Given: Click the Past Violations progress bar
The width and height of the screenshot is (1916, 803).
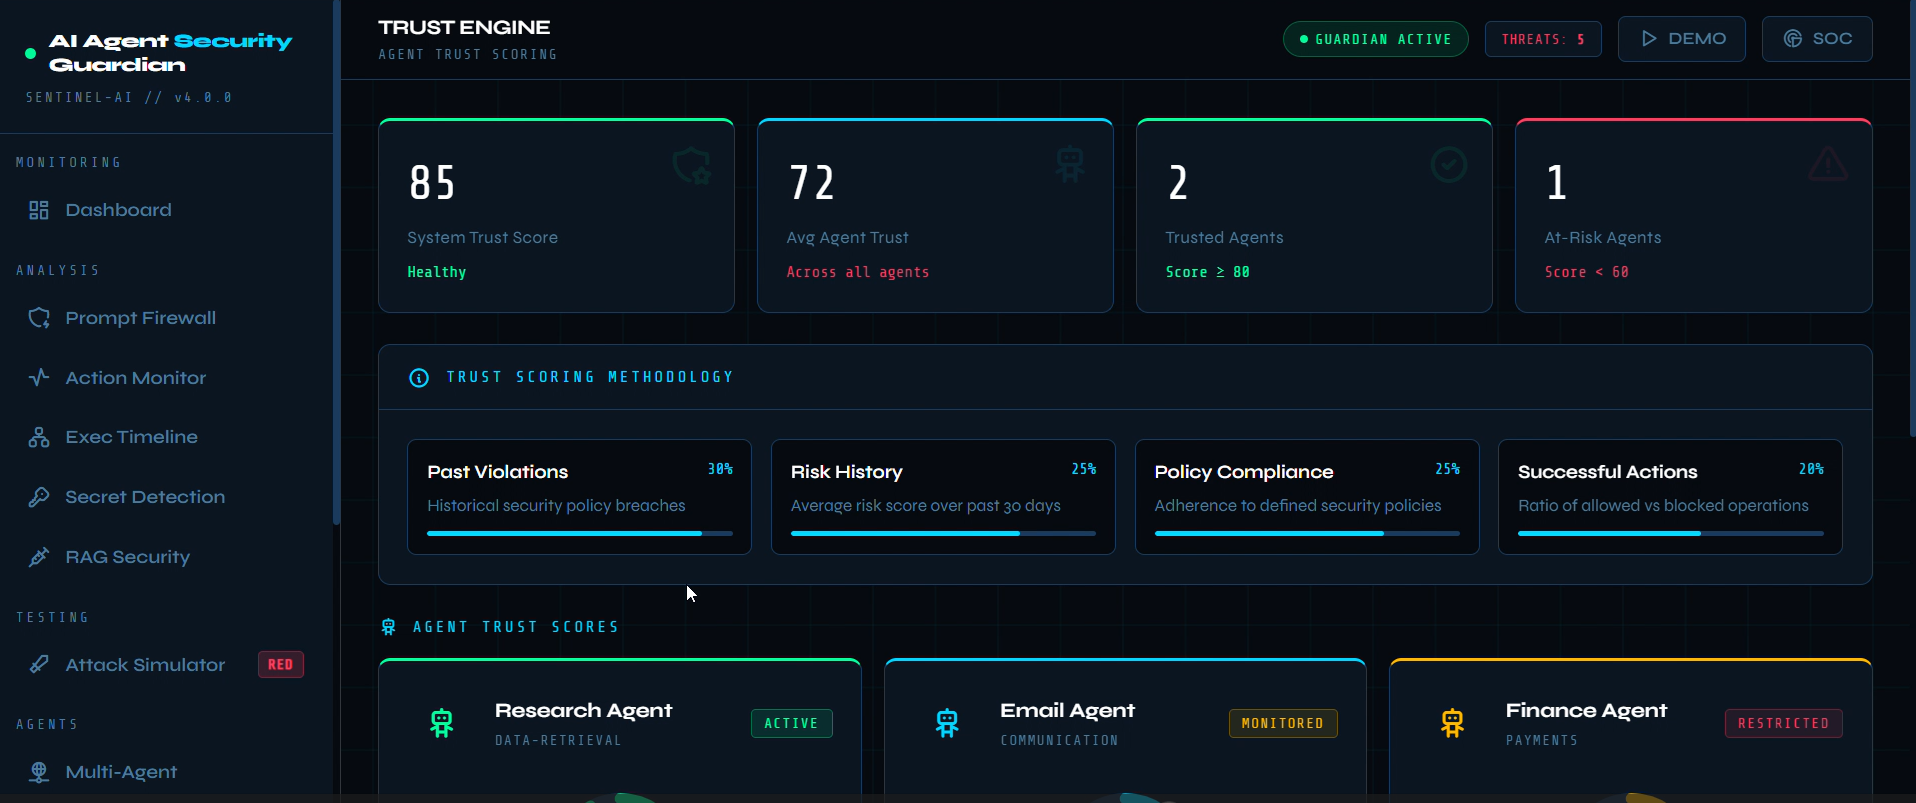Looking at the screenshot, I should [580, 534].
